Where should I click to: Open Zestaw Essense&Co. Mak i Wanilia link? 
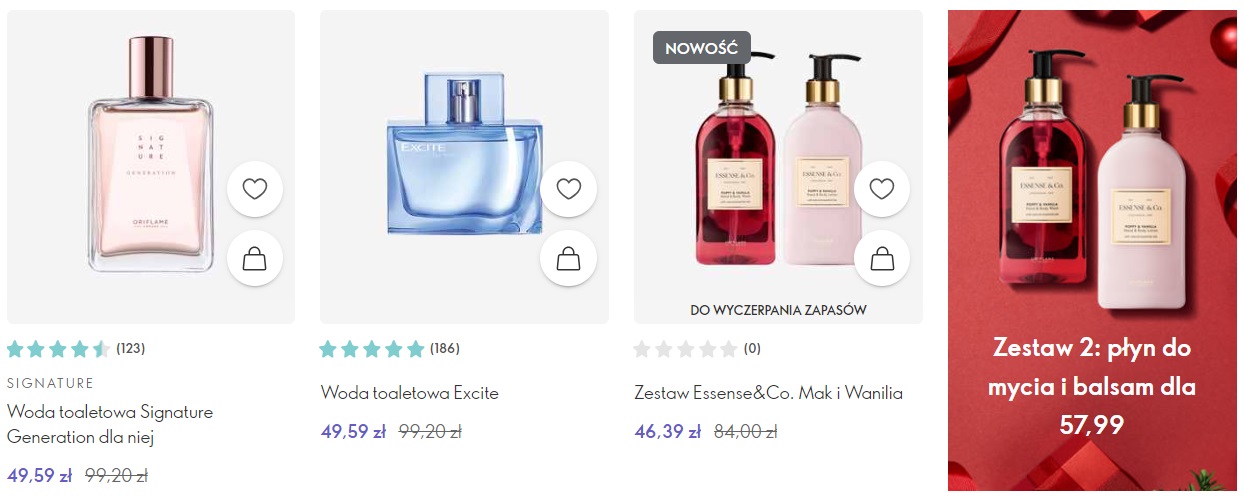tap(768, 393)
